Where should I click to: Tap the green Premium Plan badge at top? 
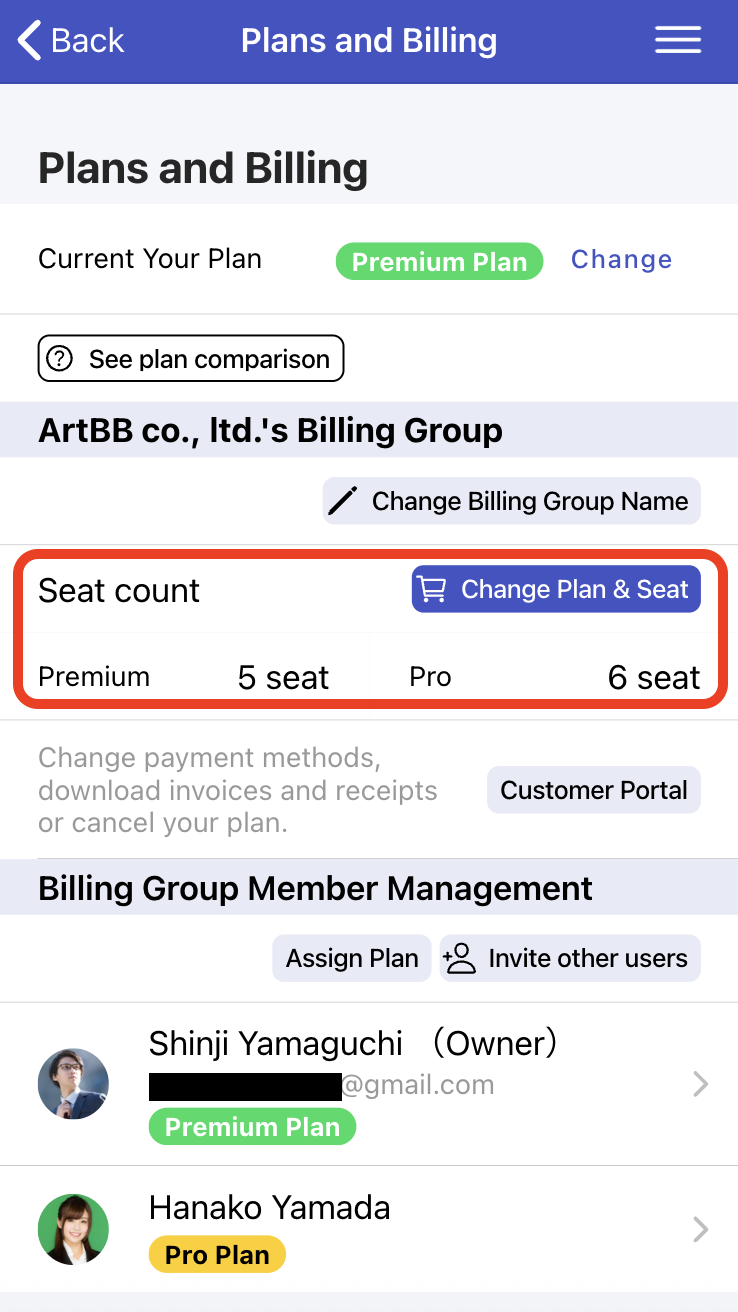tap(439, 262)
